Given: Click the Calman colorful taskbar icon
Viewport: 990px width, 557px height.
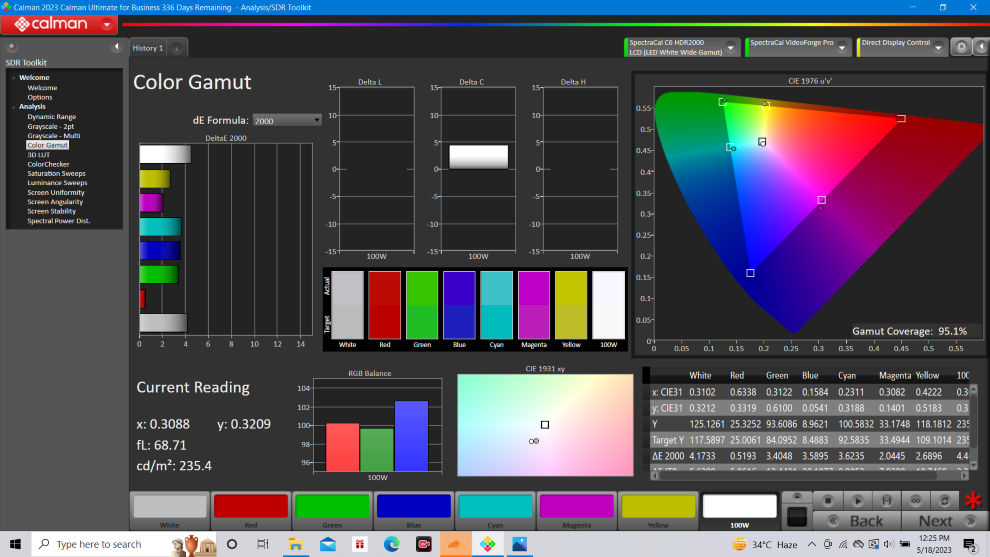Looking at the screenshot, I should coord(487,544).
